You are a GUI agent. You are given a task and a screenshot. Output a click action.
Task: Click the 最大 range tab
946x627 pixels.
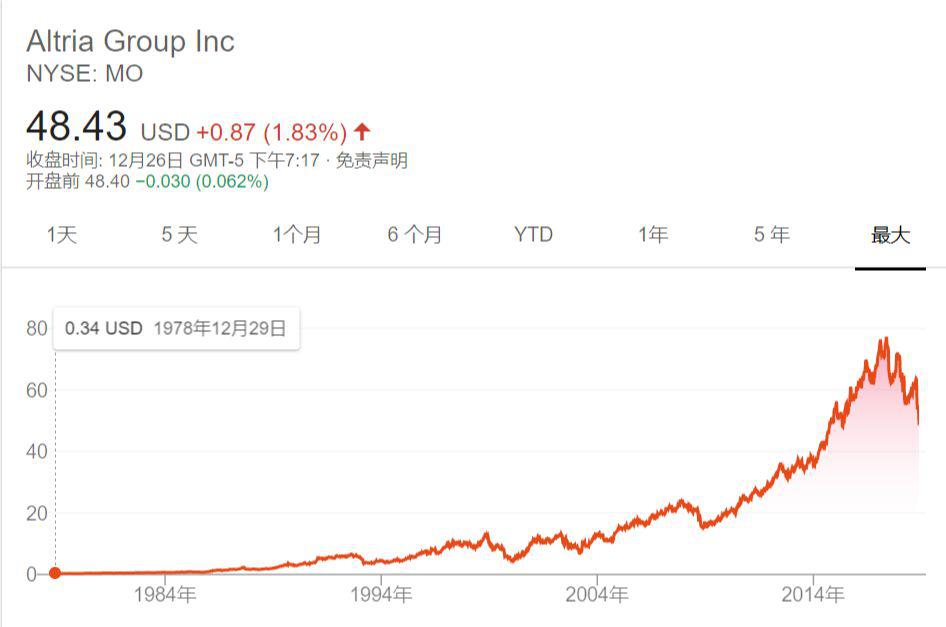[890, 235]
